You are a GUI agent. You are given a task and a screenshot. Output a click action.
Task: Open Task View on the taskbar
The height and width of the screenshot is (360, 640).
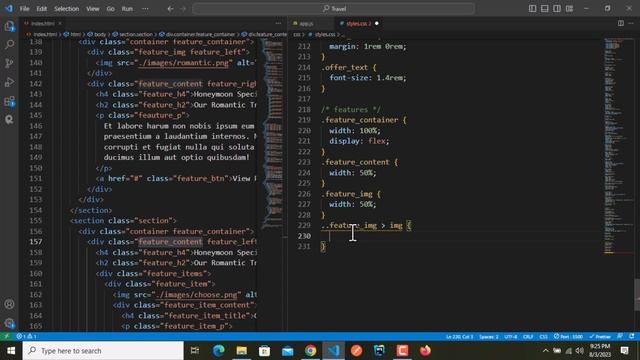pyautogui.click(x=195, y=351)
